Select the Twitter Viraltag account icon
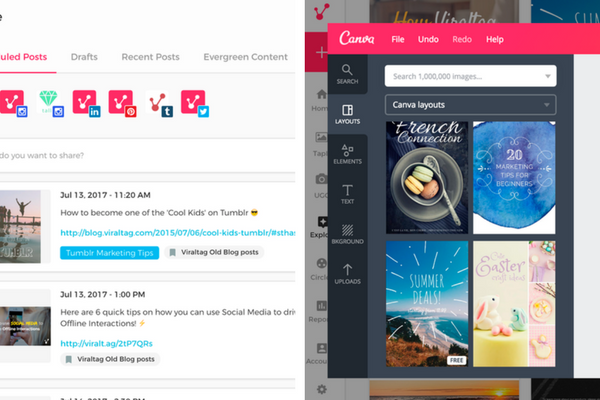Screen dimensions: 600x400 (x=195, y=103)
